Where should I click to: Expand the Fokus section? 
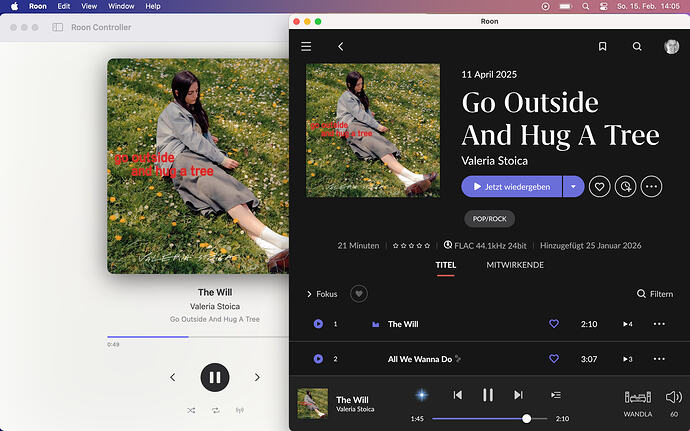[321, 294]
